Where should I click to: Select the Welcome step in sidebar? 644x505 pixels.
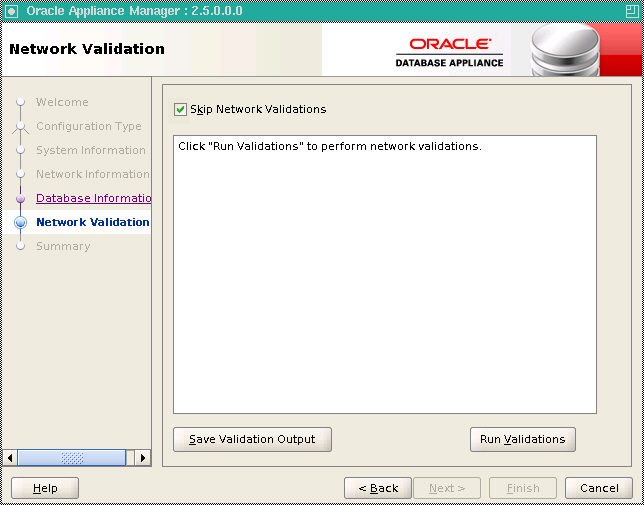62,102
